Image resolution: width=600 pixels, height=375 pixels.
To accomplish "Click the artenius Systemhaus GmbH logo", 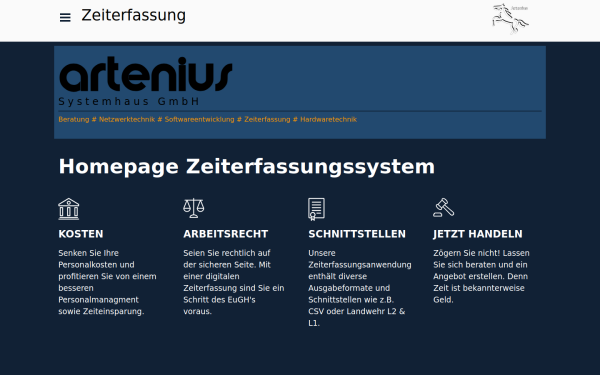I will tap(146, 81).
